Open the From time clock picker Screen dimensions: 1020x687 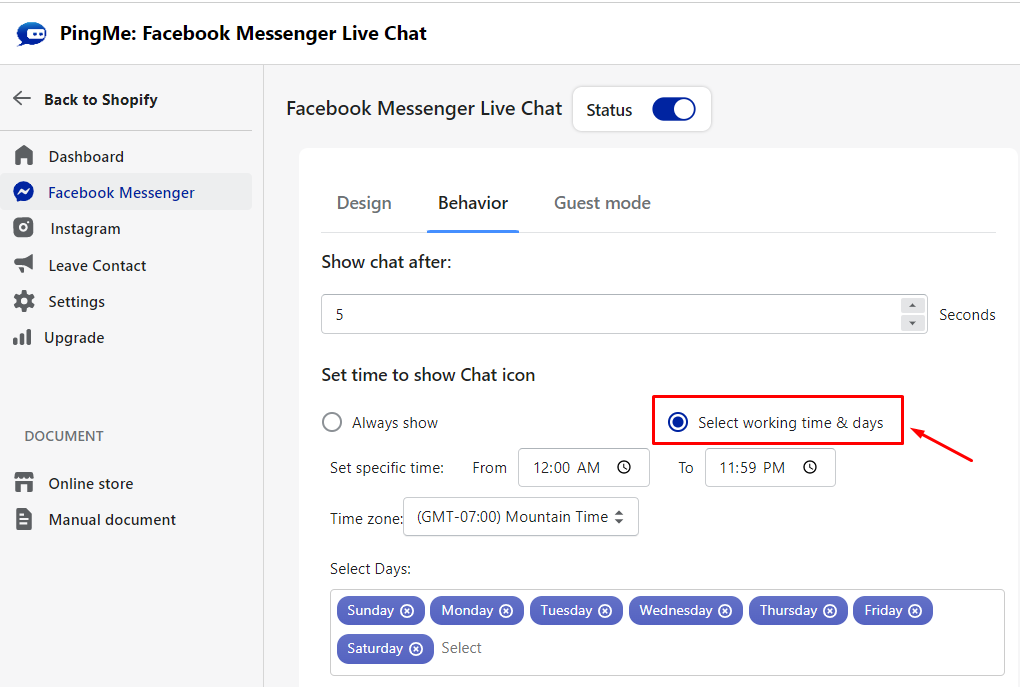click(x=624, y=468)
